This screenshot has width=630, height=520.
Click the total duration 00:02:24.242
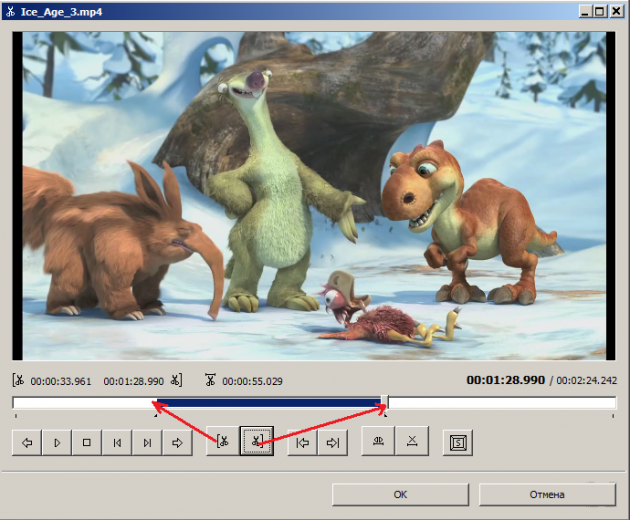coord(587,380)
